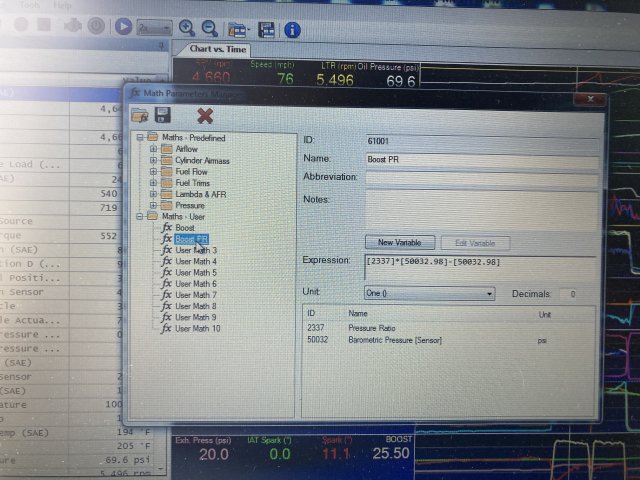Viewport: 640px width, 480px height.
Task: Click the blue play button in toolbar
Action: click(x=123, y=28)
